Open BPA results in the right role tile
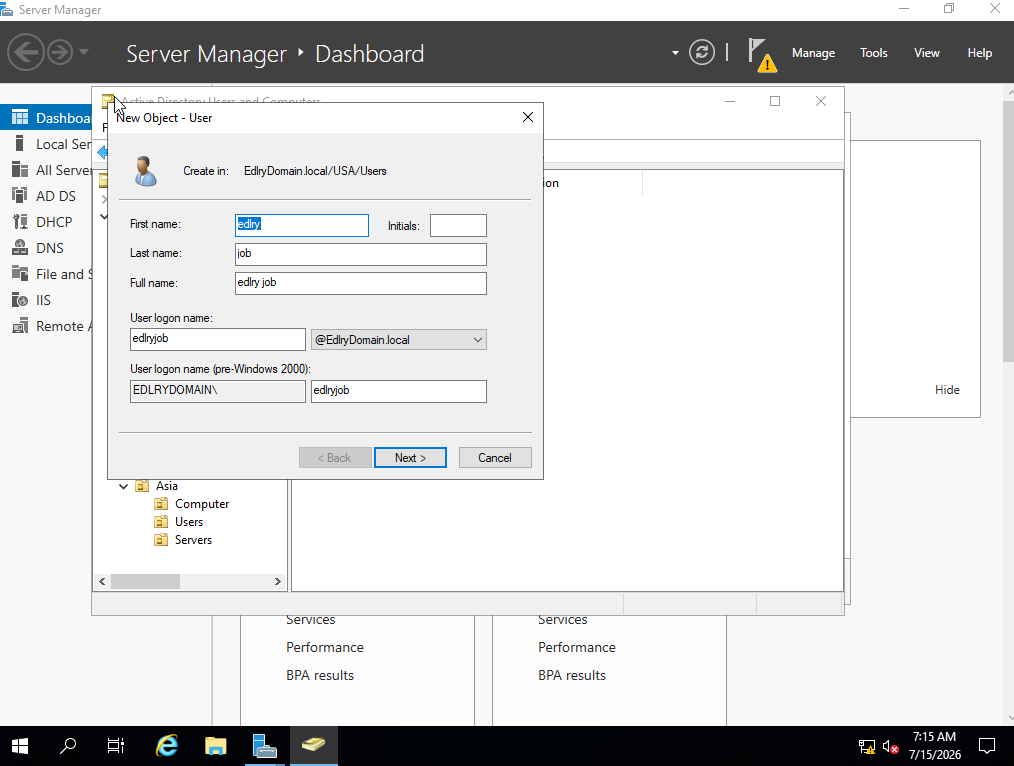 (572, 675)
